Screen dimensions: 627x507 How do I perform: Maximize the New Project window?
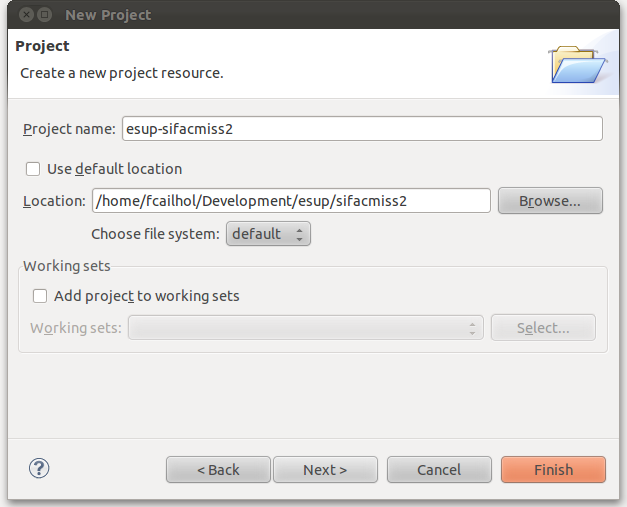pos(45,14)
